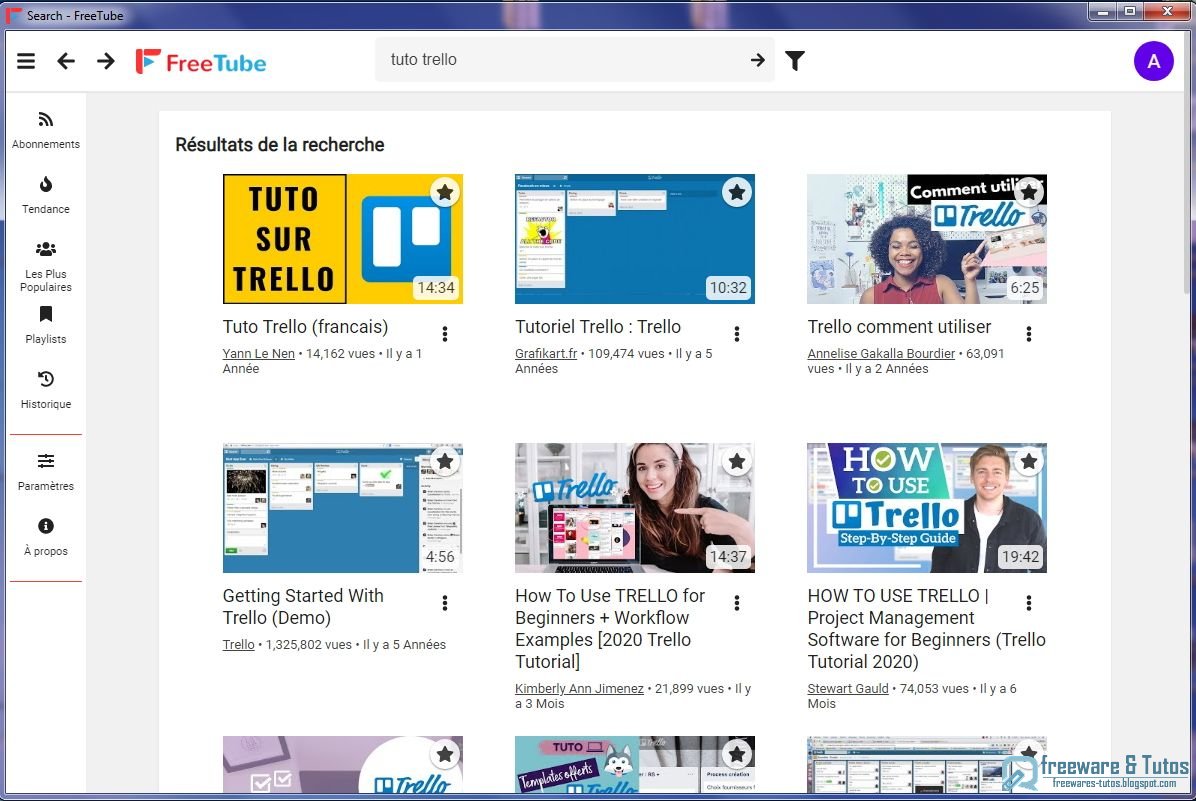Open the Abonnements subscriptions feed

(45, 130)
